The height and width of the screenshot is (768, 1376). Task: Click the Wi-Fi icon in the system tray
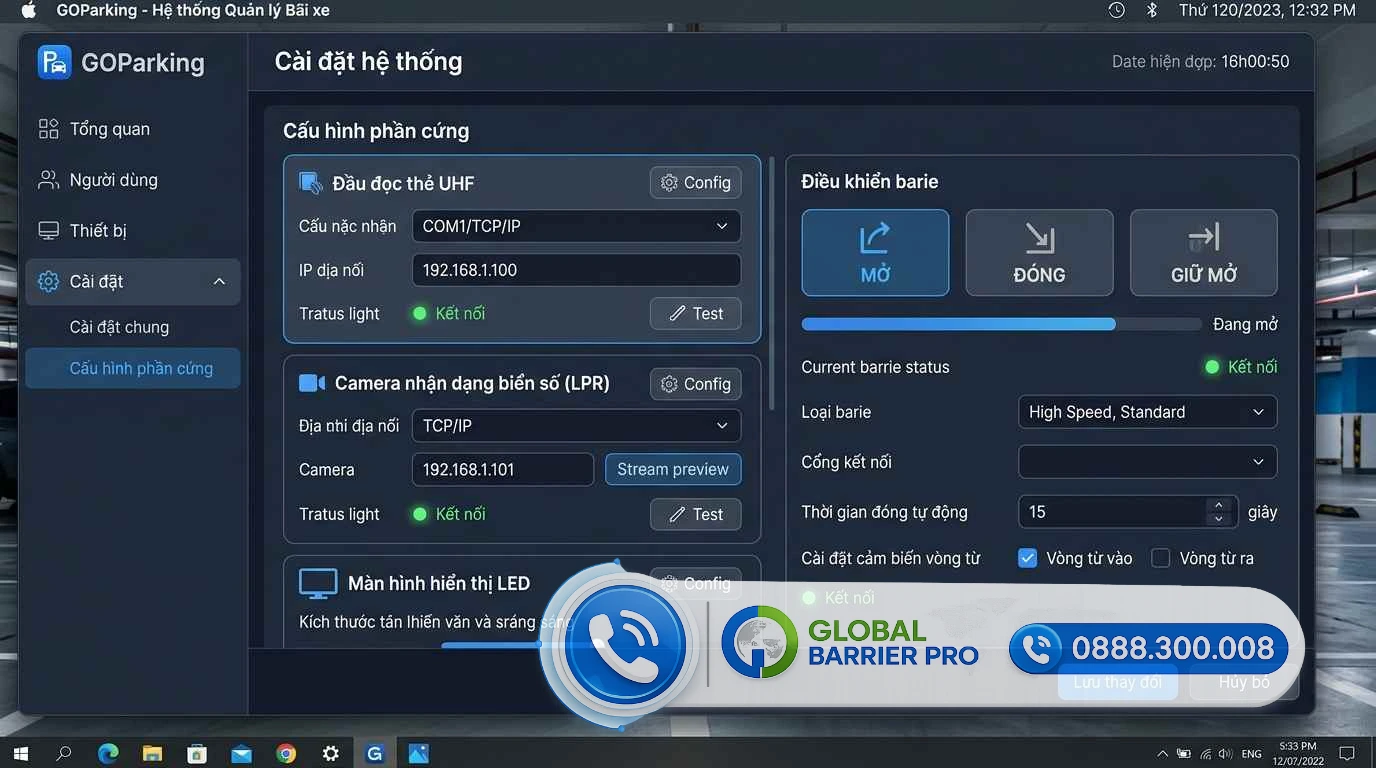point(1206,753)
